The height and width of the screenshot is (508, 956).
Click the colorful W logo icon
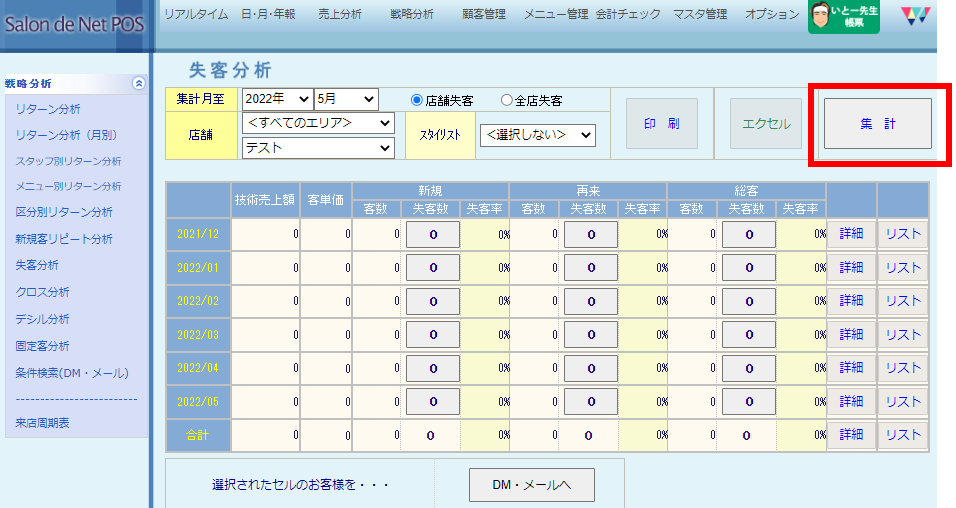click(x=914, y=17)
